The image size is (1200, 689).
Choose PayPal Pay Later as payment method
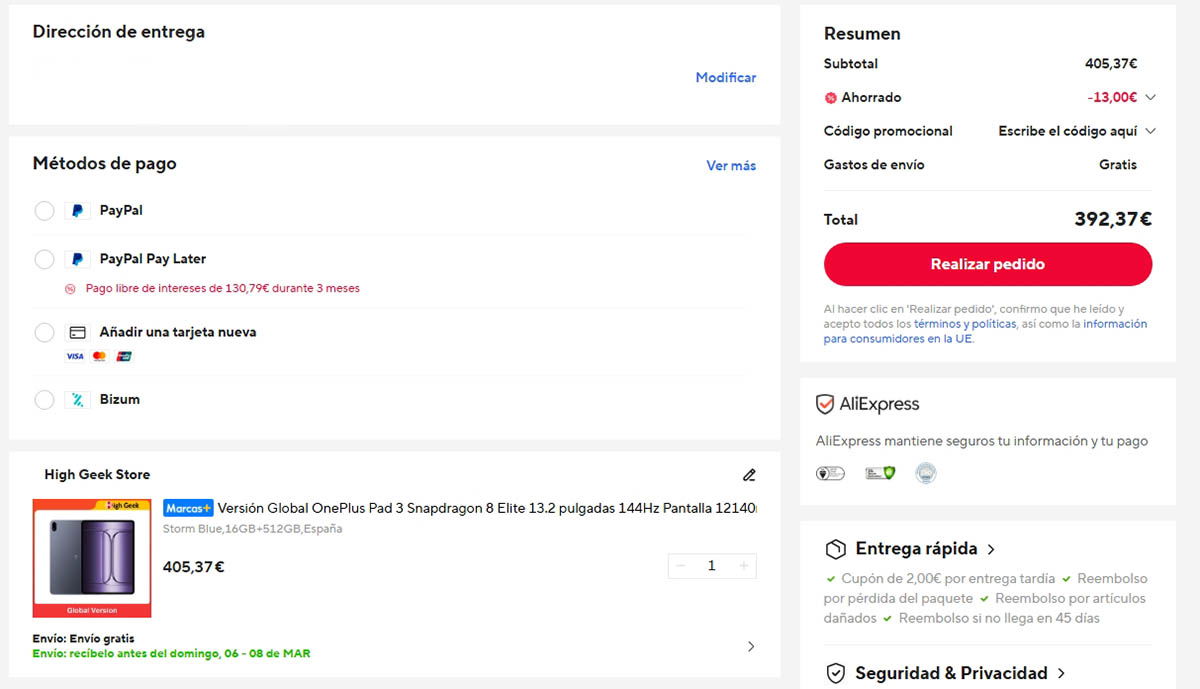44,259
